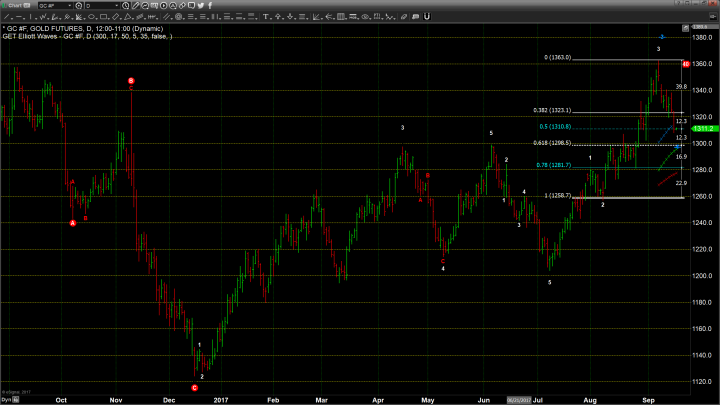The image size is (720, 405).
Task: Select the text label T tool
Action: pos(265,17)
